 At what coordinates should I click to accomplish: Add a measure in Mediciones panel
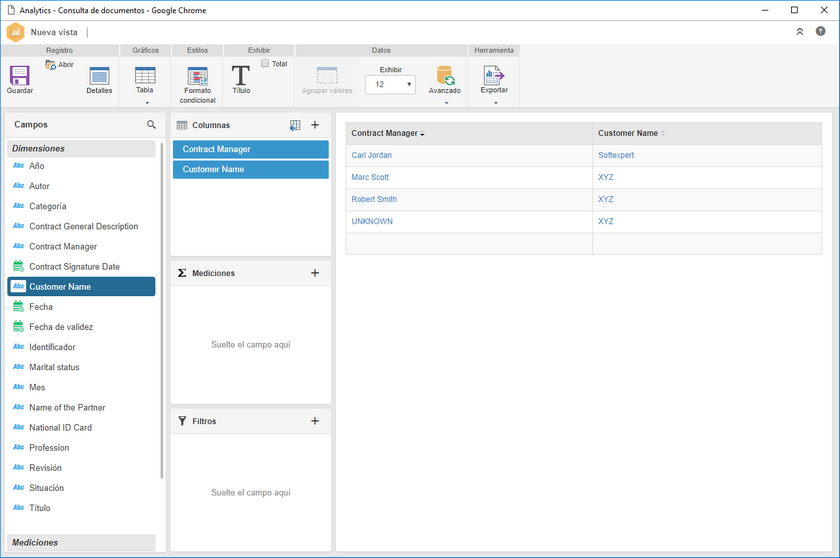(x=315, y=273)
